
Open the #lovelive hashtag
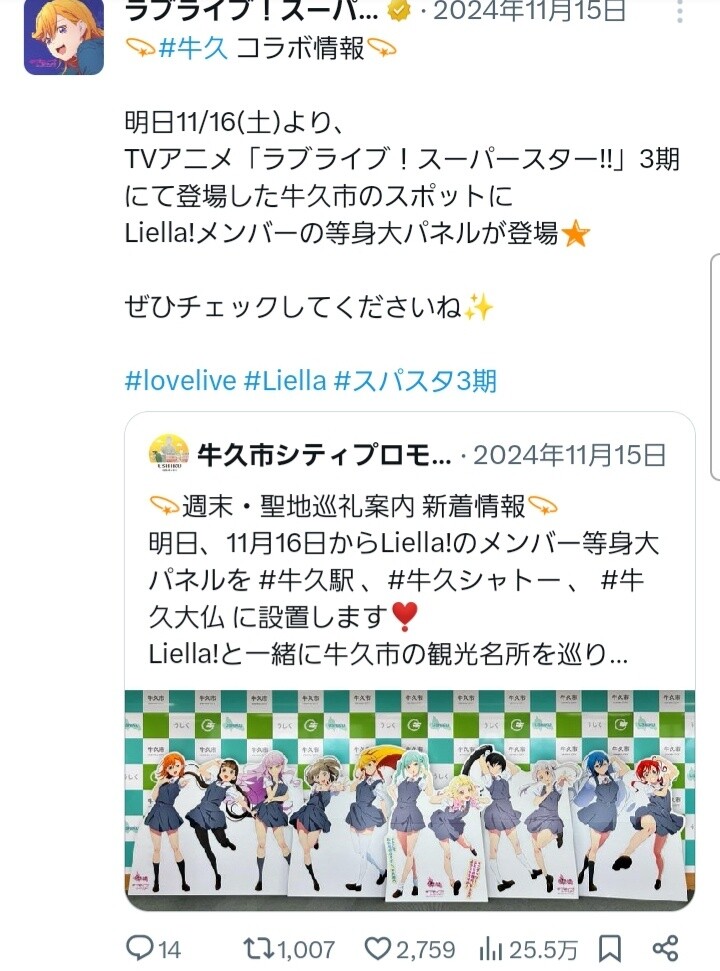click(x=180, y=380)
